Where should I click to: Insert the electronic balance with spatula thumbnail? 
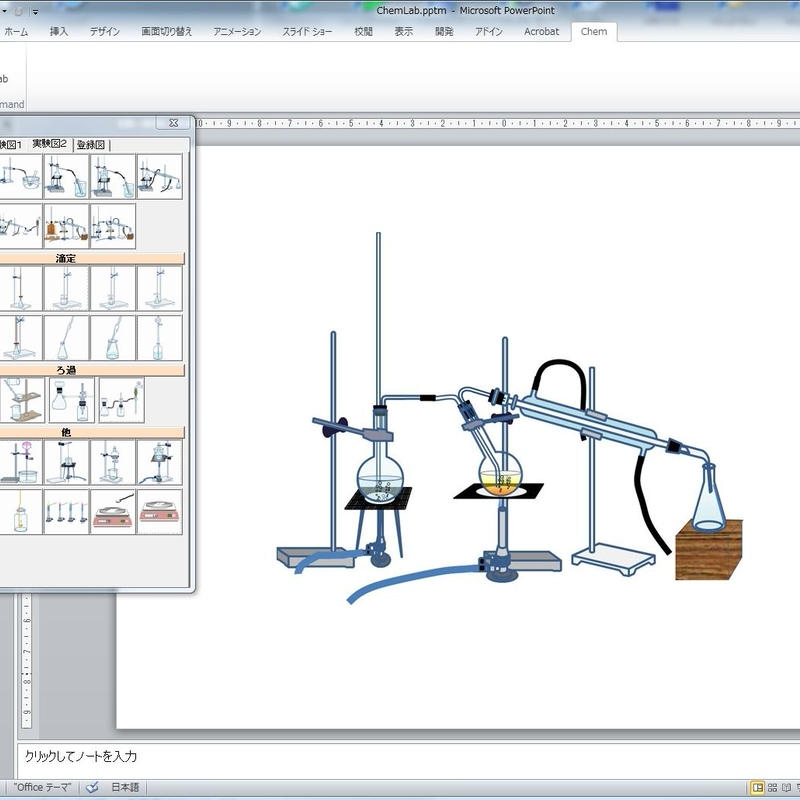(x=113, y=512)
